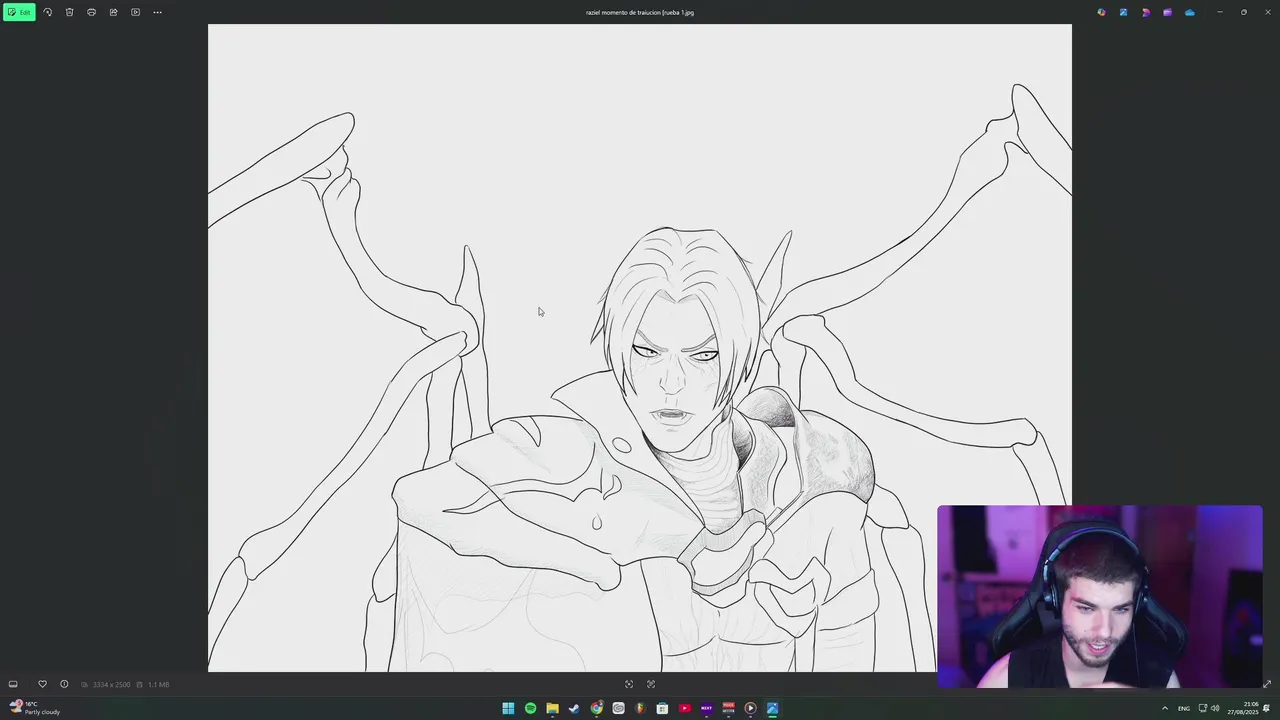Click the actual size zoom icon
1280x720 pixels.
tap(651, 684)
